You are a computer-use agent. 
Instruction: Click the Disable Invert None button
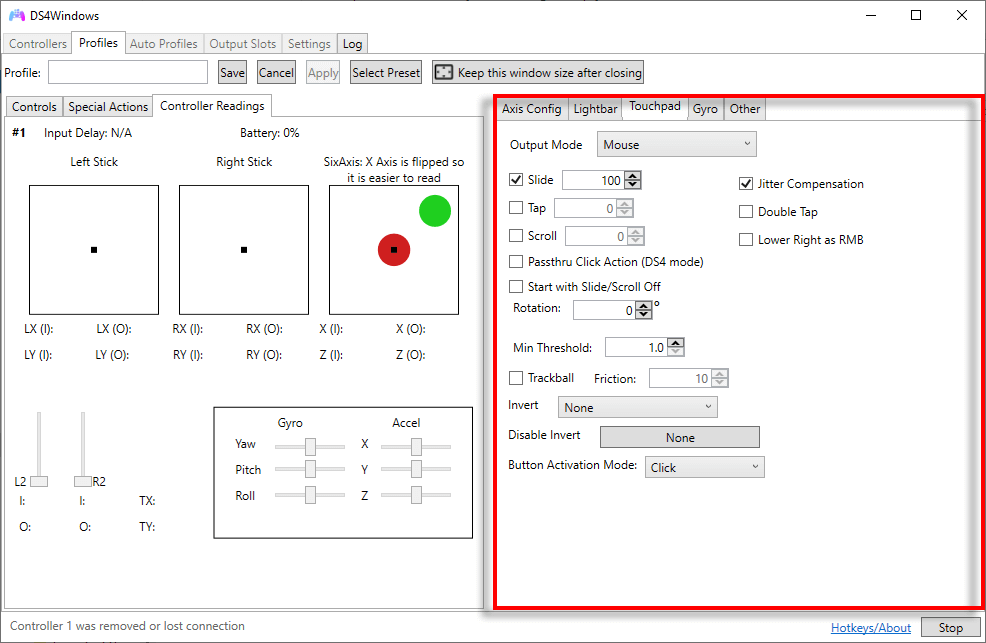coord(680,437)
